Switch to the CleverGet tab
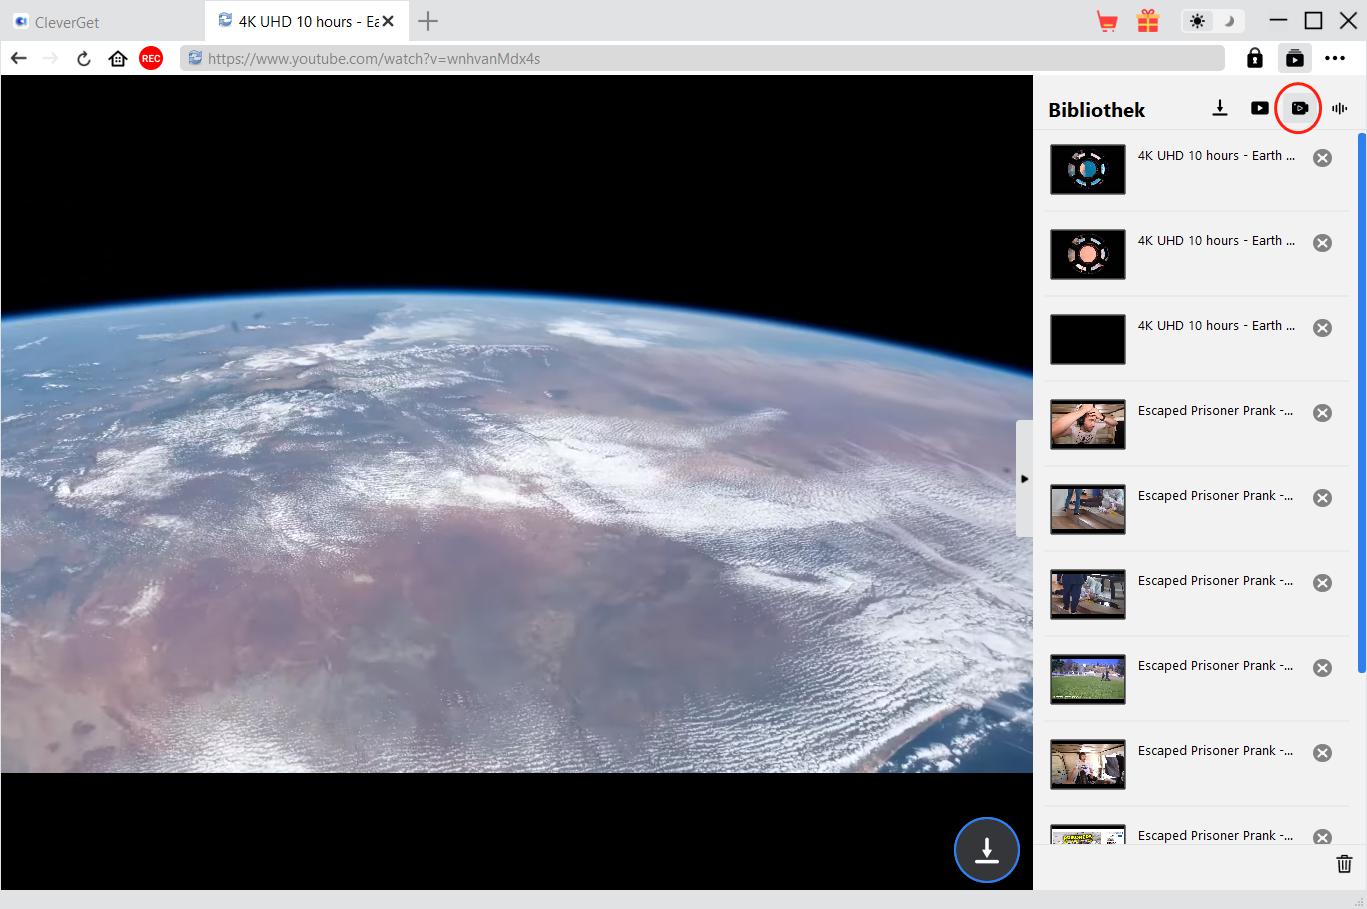The height and width of the screenshot is (909, 1367). (66, 22)
